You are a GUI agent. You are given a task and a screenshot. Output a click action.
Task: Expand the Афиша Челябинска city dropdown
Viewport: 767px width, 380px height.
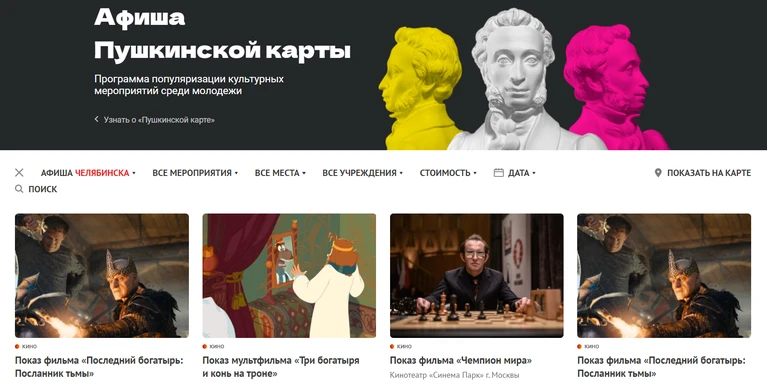tap(88, 173)
